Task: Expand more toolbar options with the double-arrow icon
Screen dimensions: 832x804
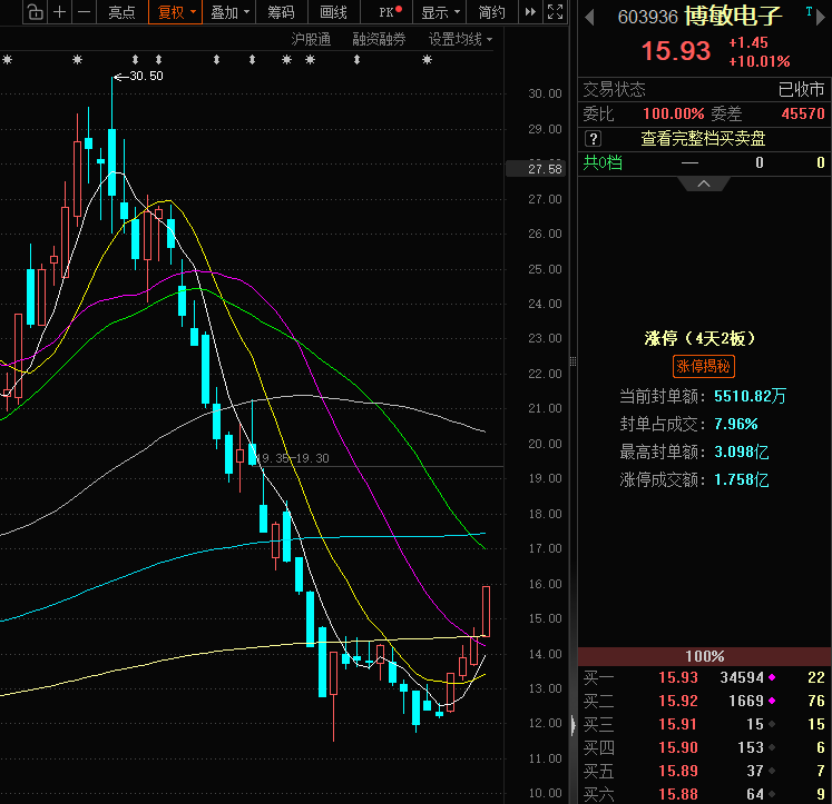Action: (530, 12)
